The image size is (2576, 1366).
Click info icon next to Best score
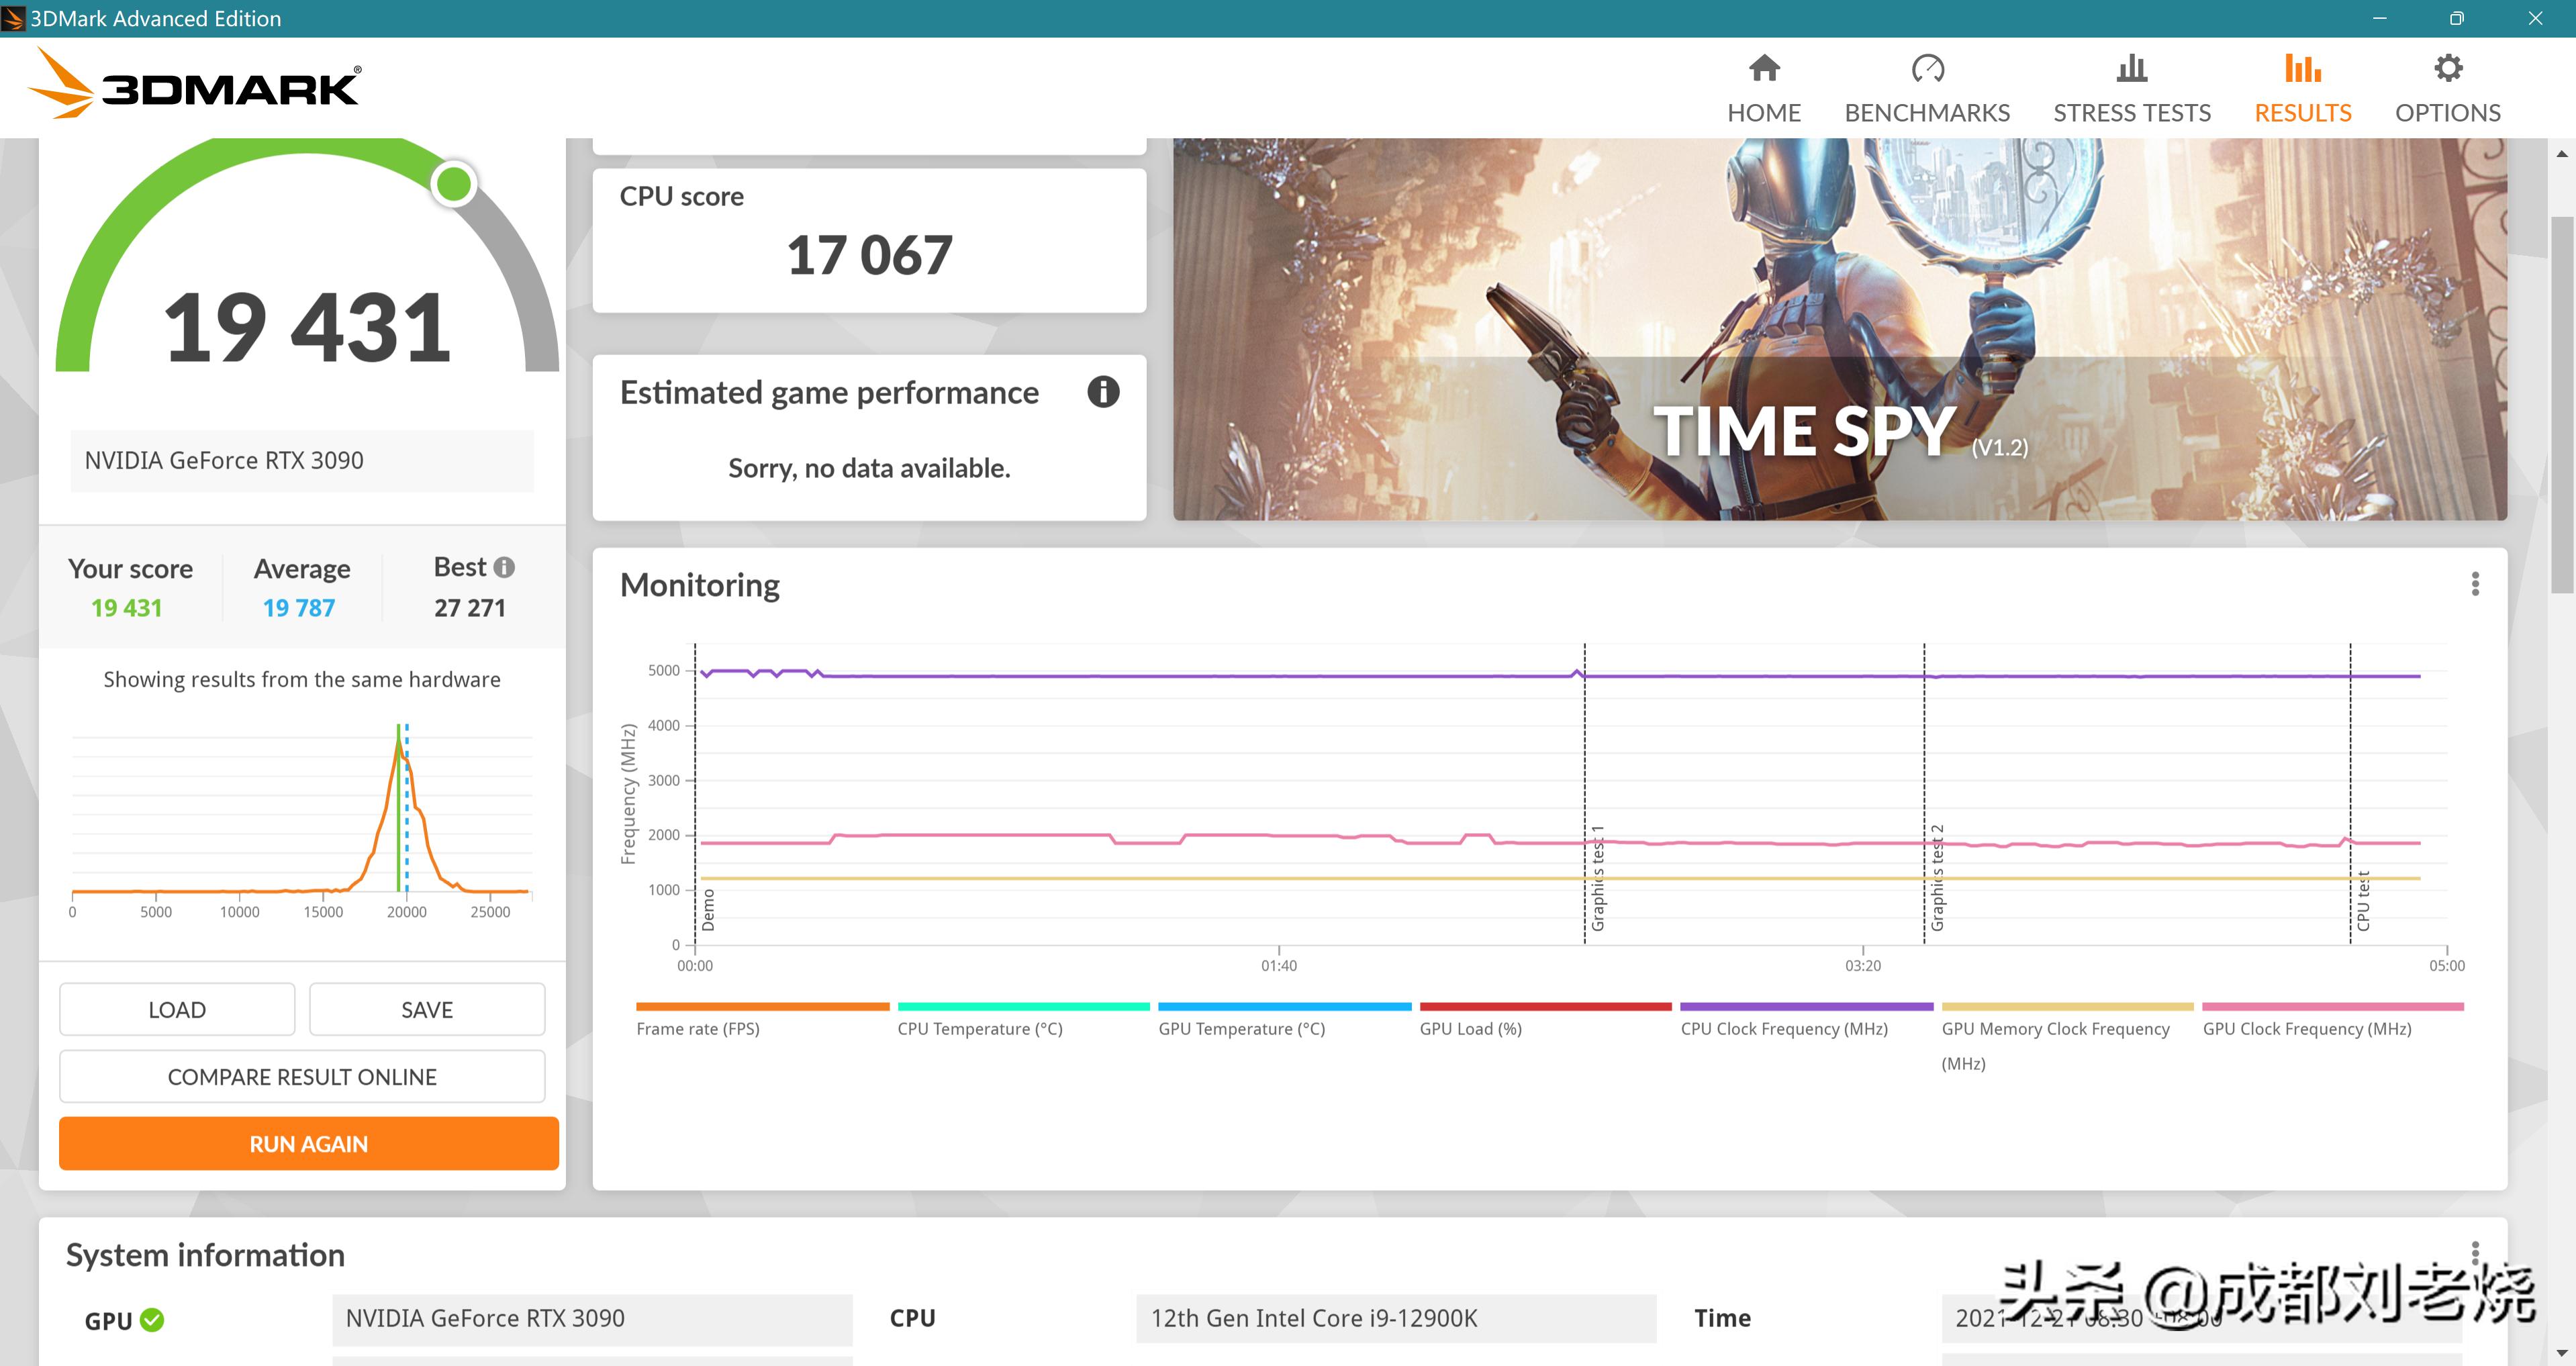505,567
